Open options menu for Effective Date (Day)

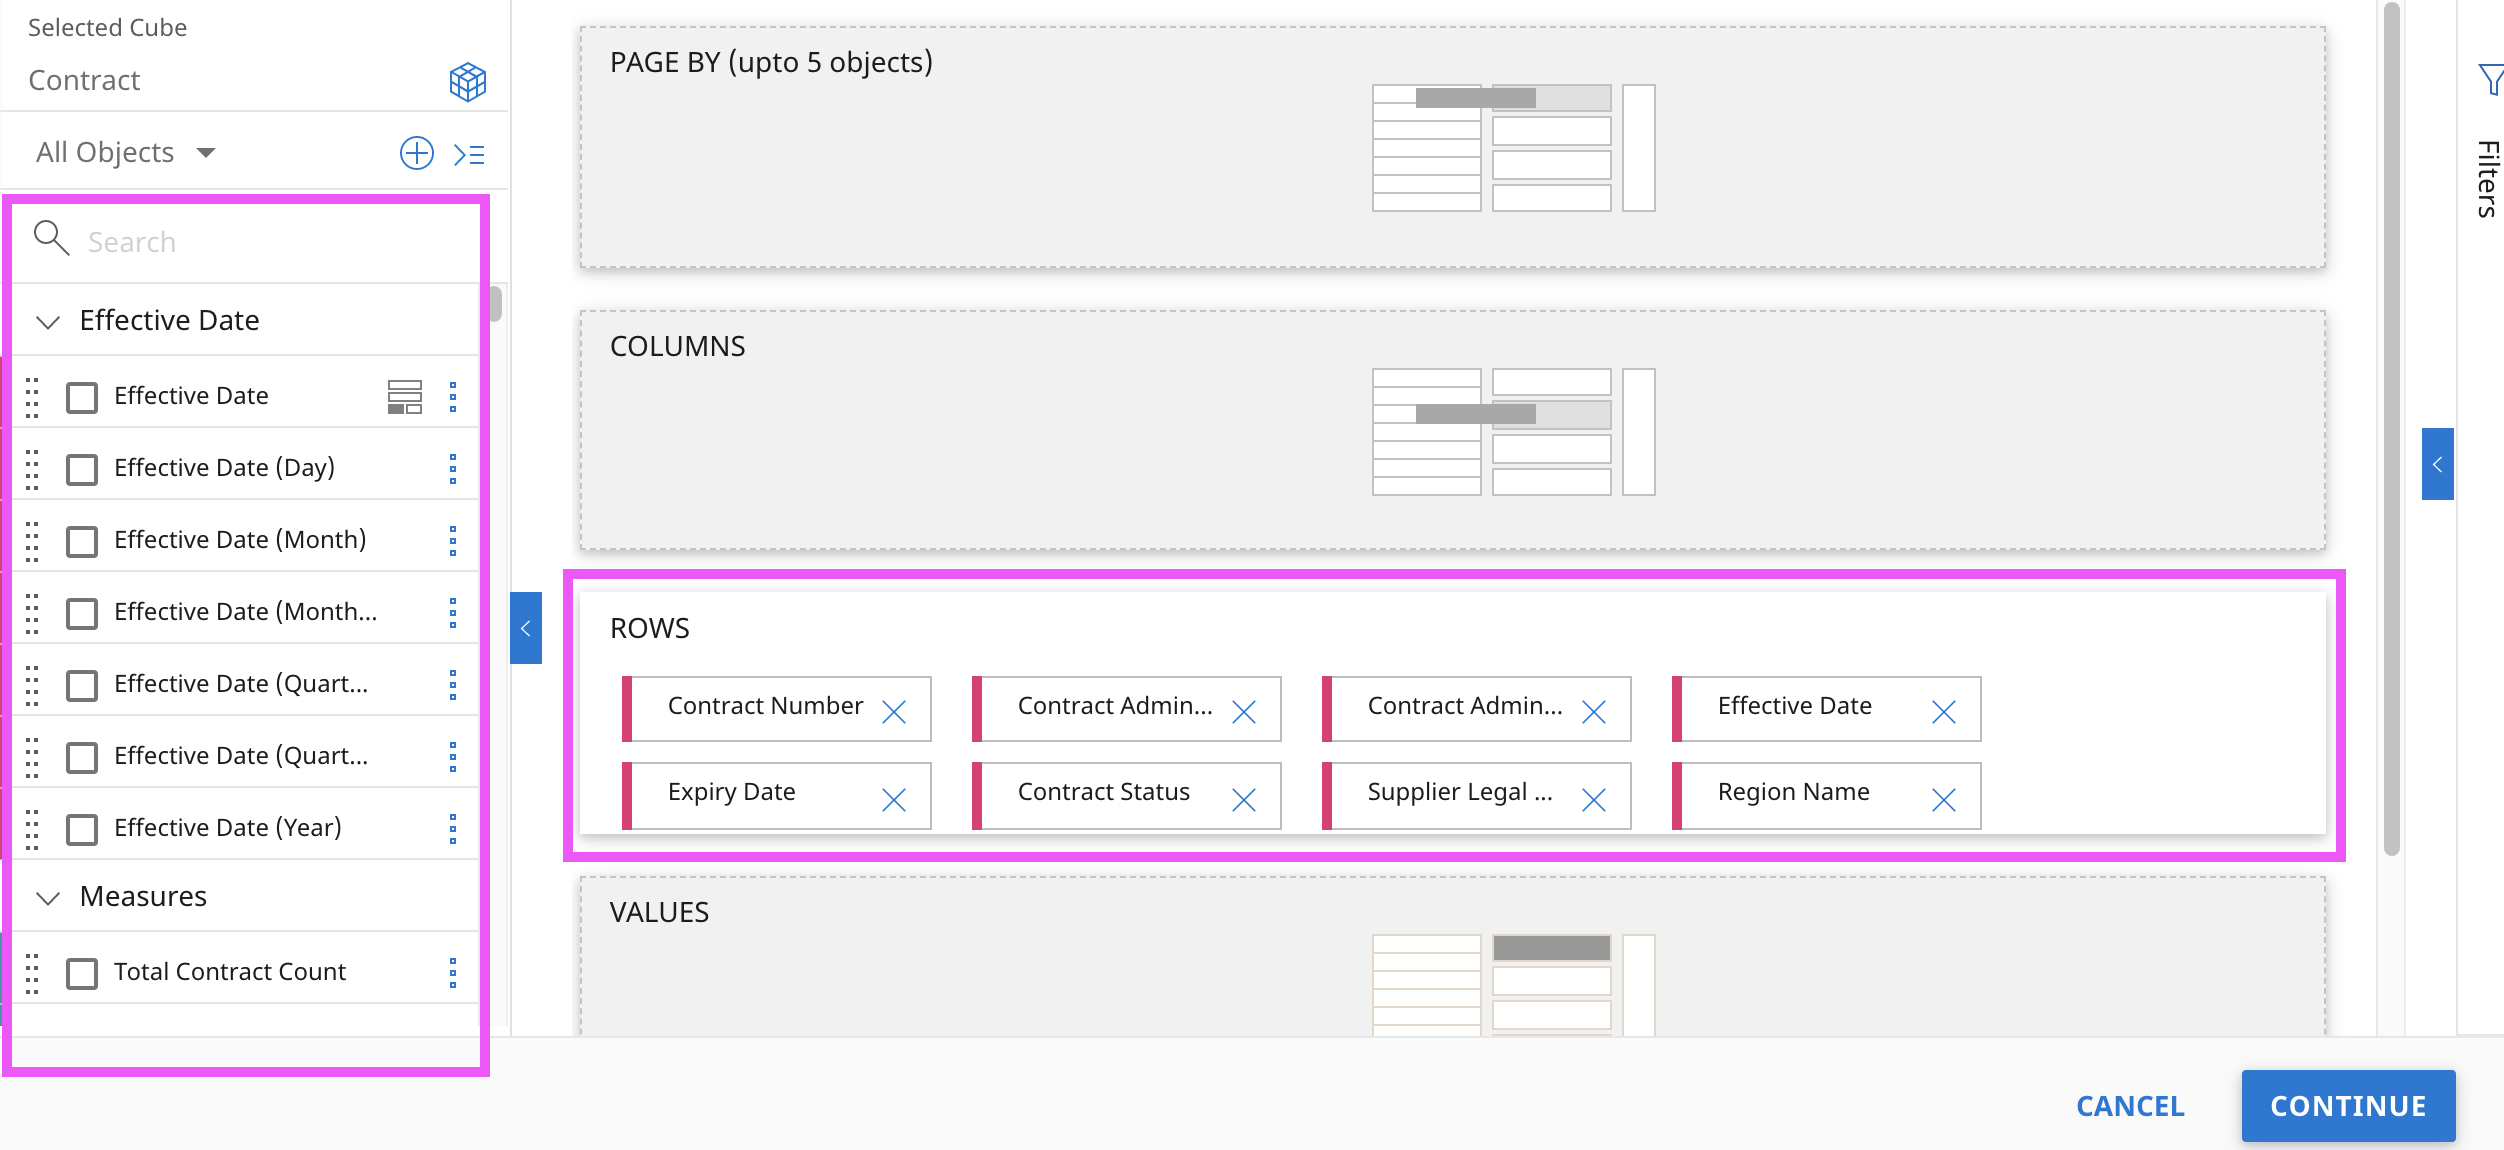(x=453, y=468)
